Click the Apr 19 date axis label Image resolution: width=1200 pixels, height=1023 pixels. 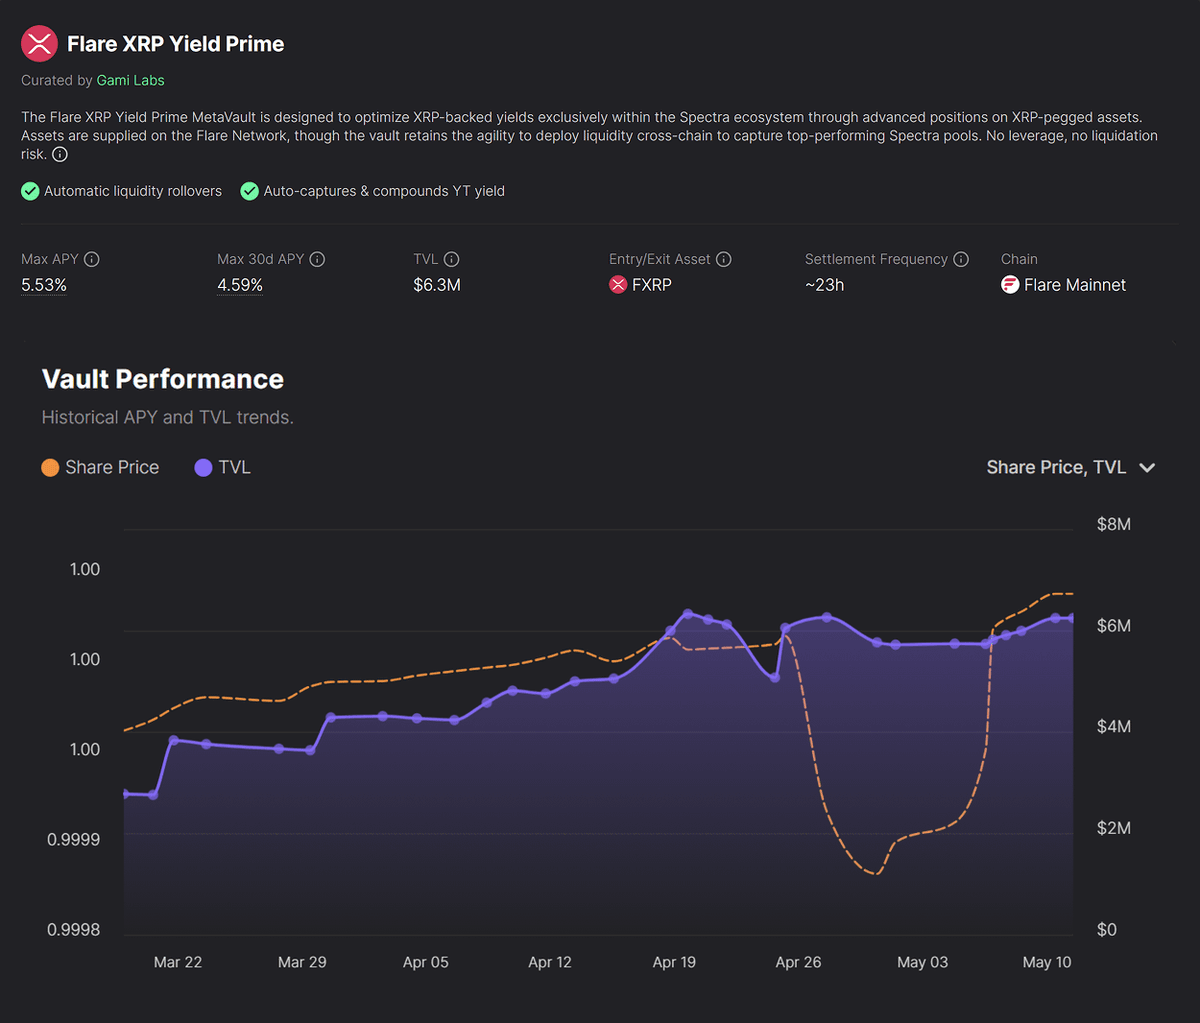pyautogui.click(x=674, y=962)
